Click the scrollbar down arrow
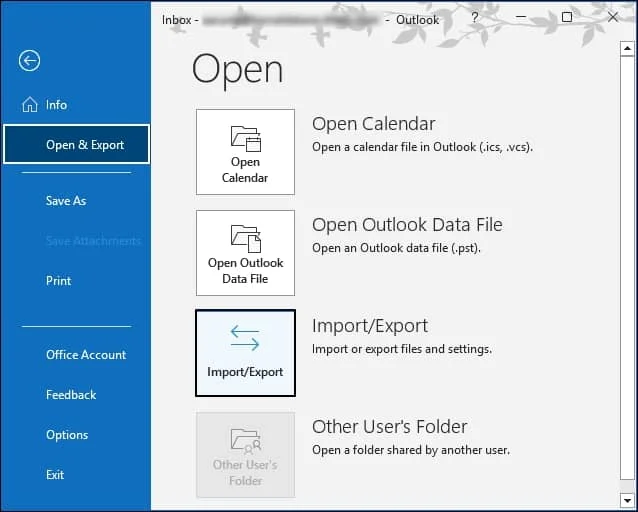The height and width of the screenshot is (512, 638). pyautogui.click(x=627, y=500)
